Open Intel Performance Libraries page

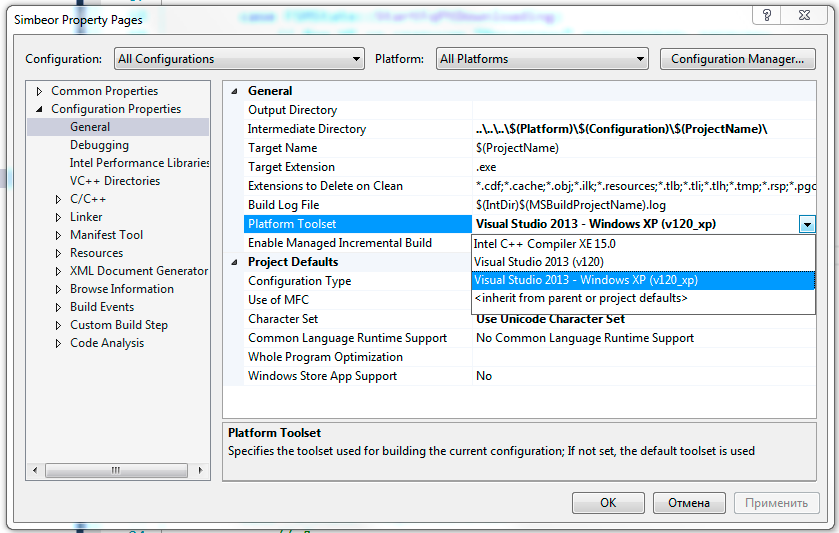point(139,163)
